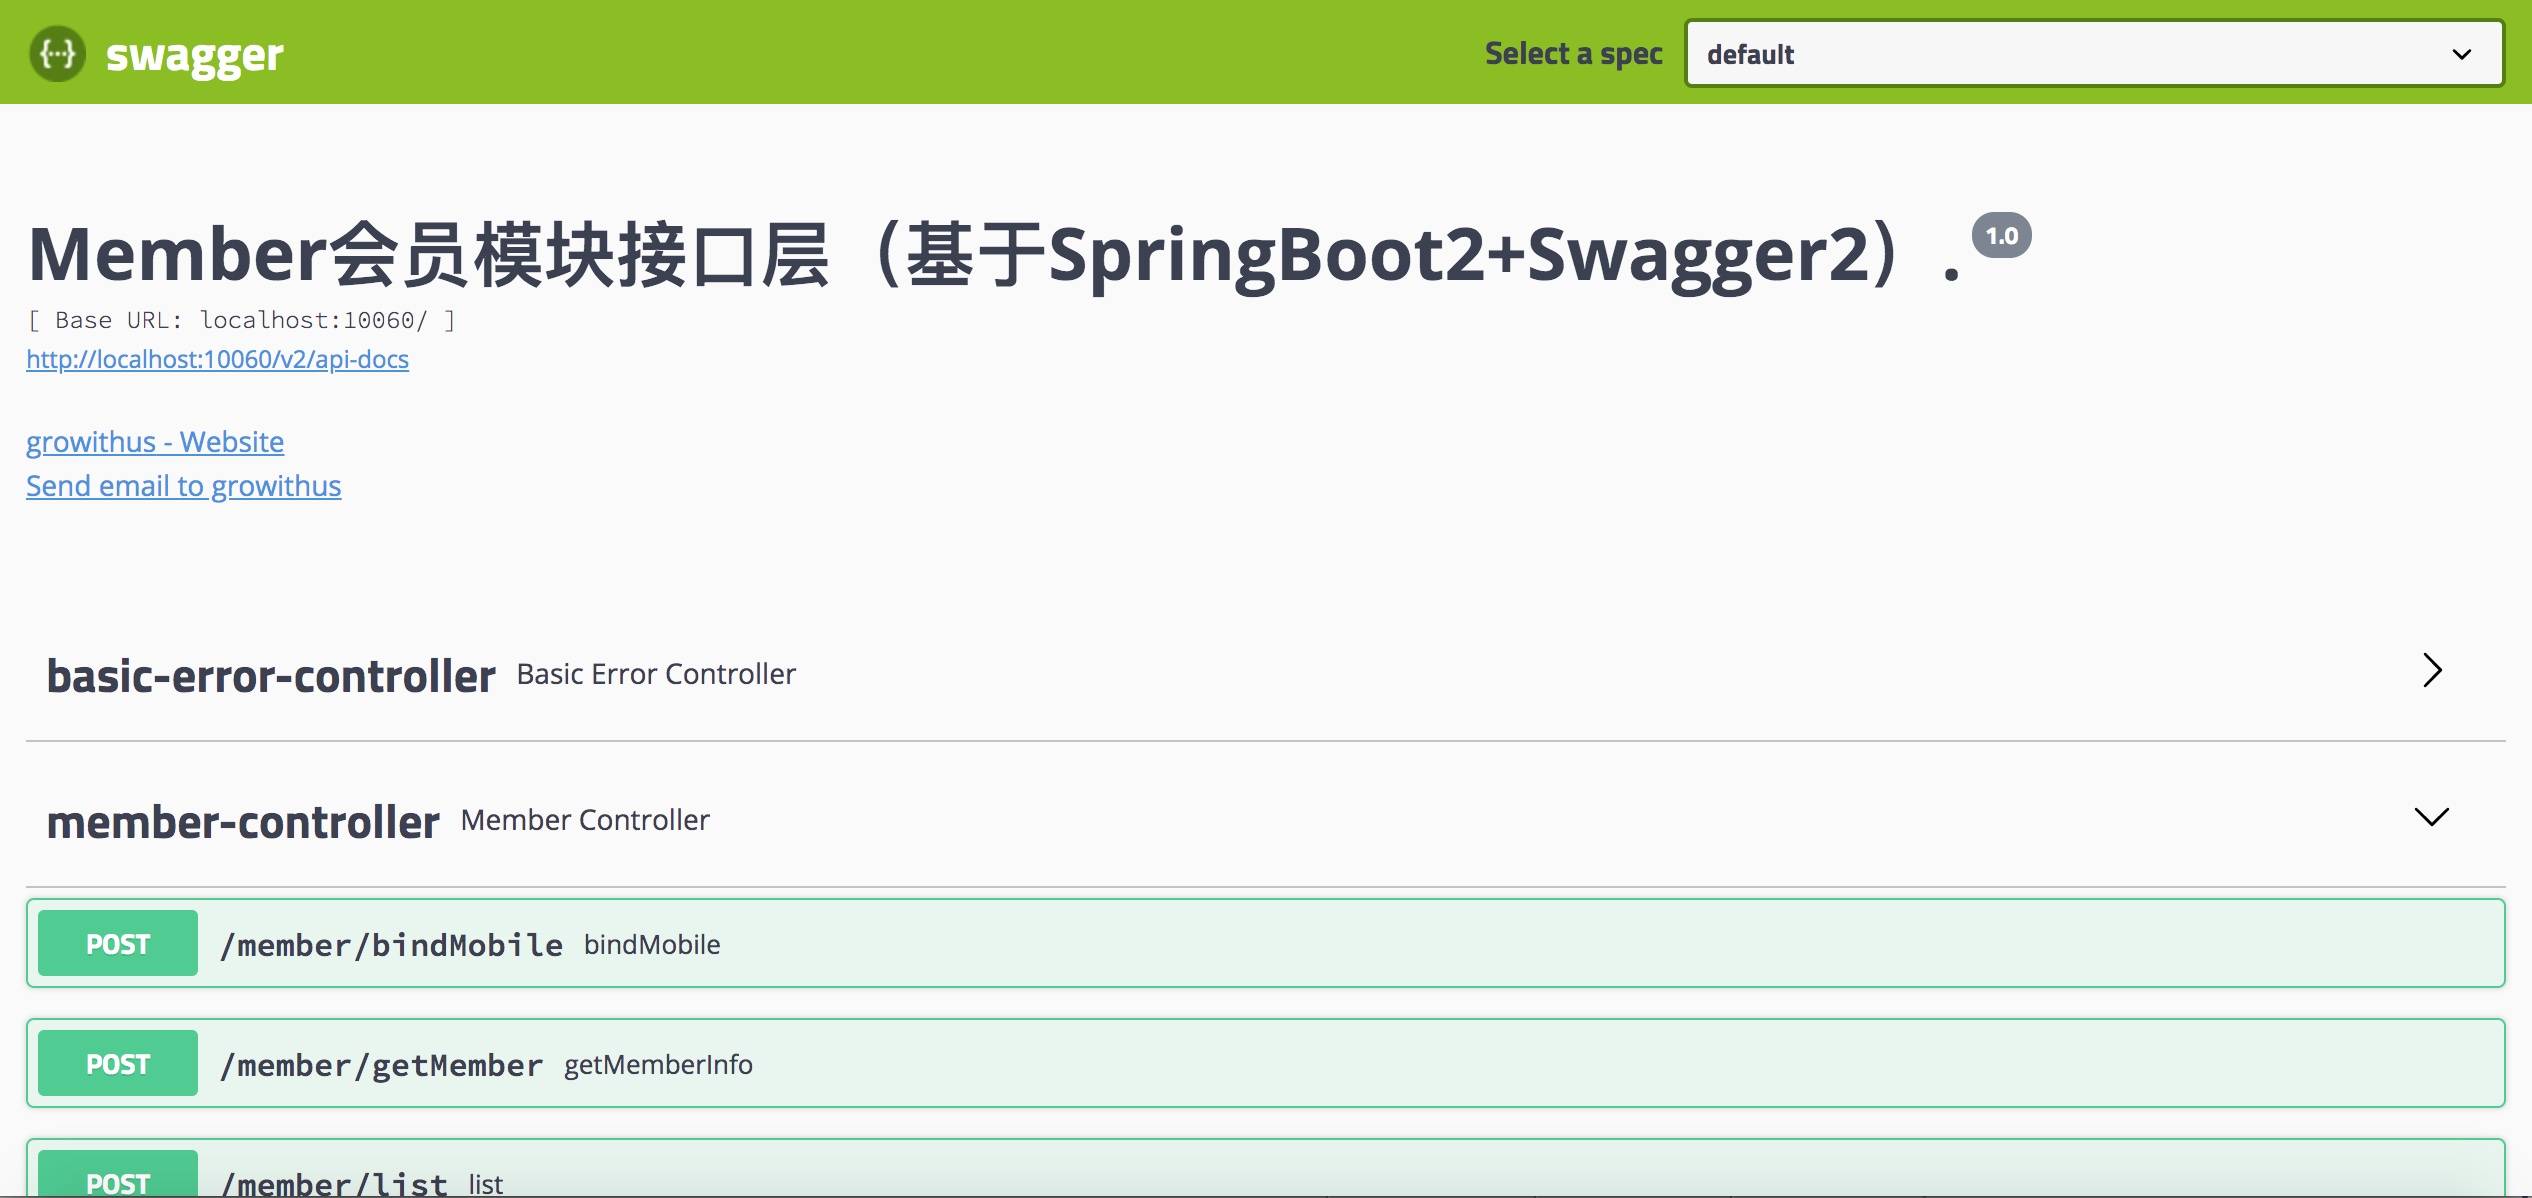
Task: Expand the /member/bindMobile operation path
Action: [x=391, y=945]
